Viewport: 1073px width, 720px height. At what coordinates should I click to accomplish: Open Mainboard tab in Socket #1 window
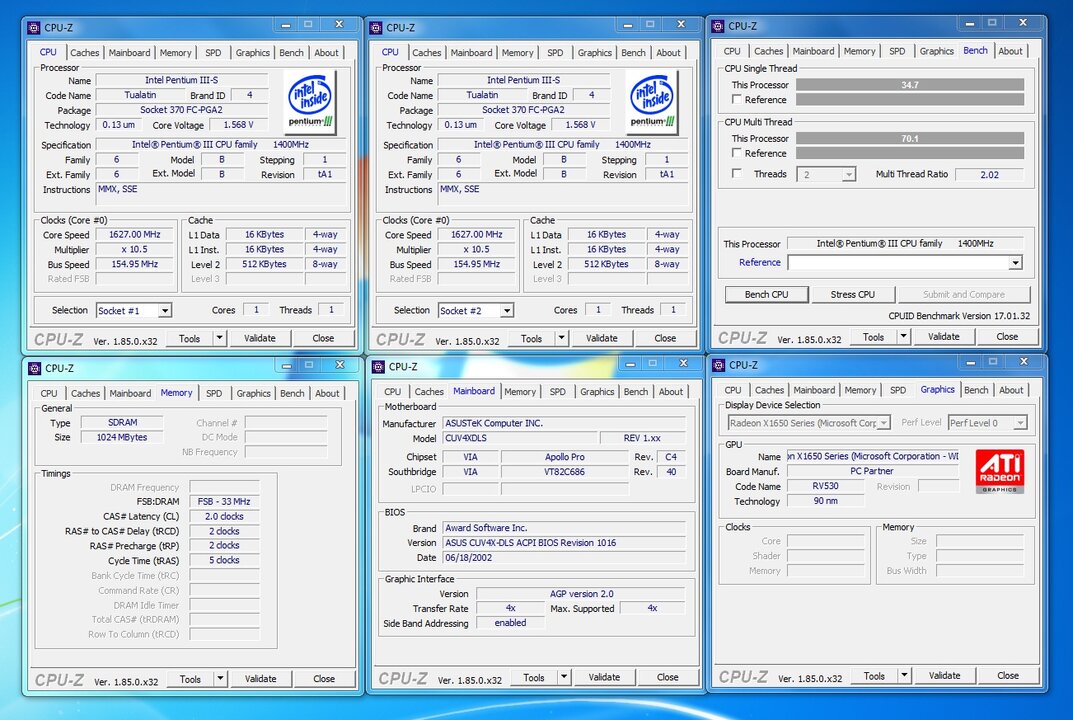coord(129,53)
